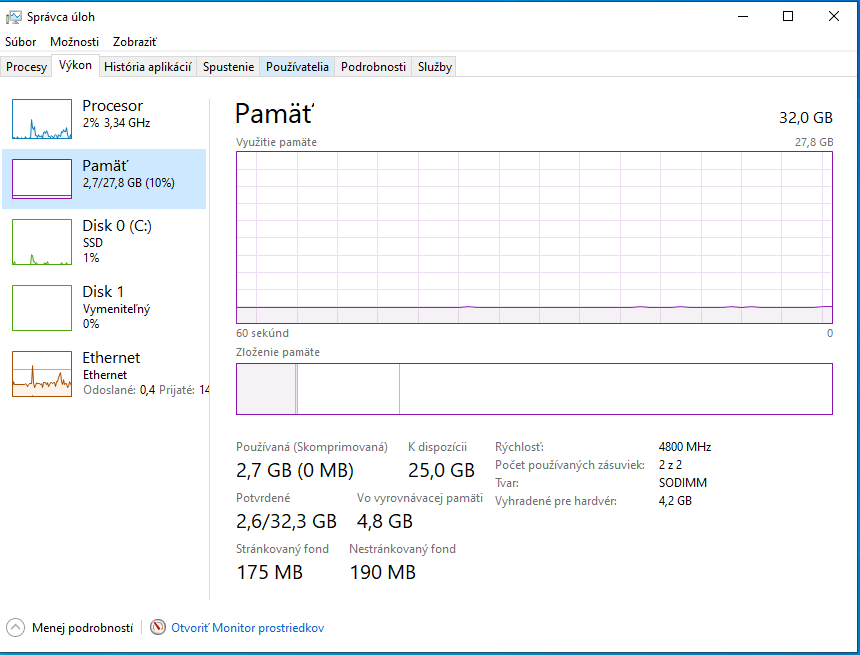Go to the Spustenie tab
860x655 pixels.
point(228,67)
